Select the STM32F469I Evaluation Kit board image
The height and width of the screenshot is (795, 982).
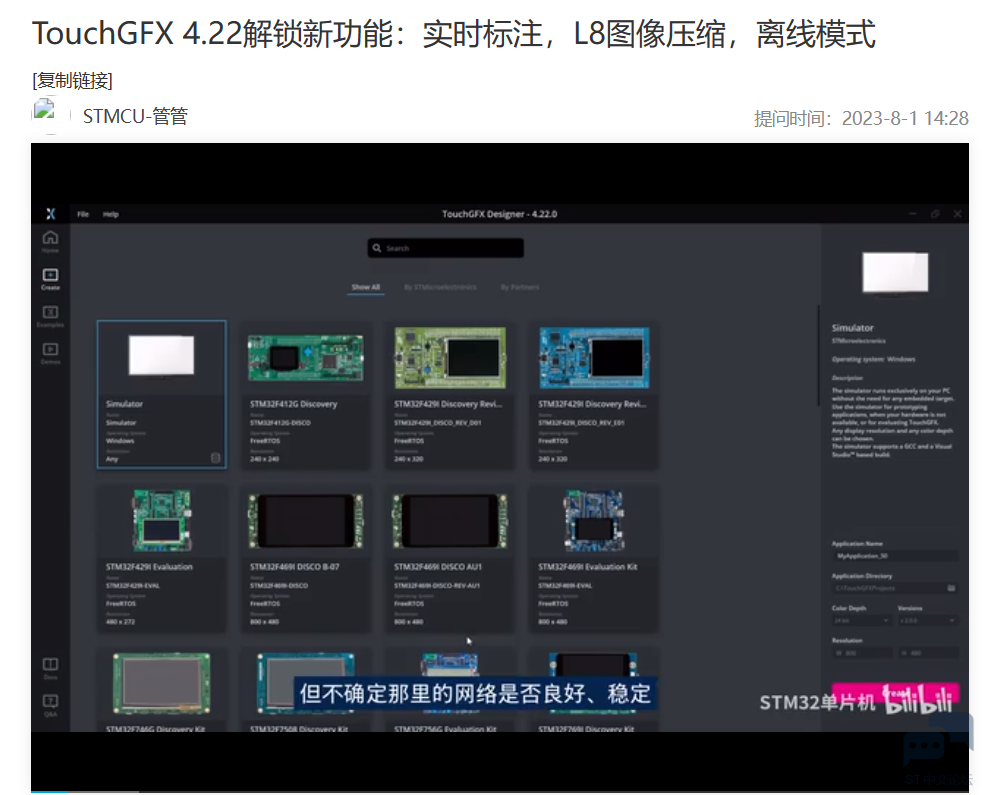coord(594,520)
